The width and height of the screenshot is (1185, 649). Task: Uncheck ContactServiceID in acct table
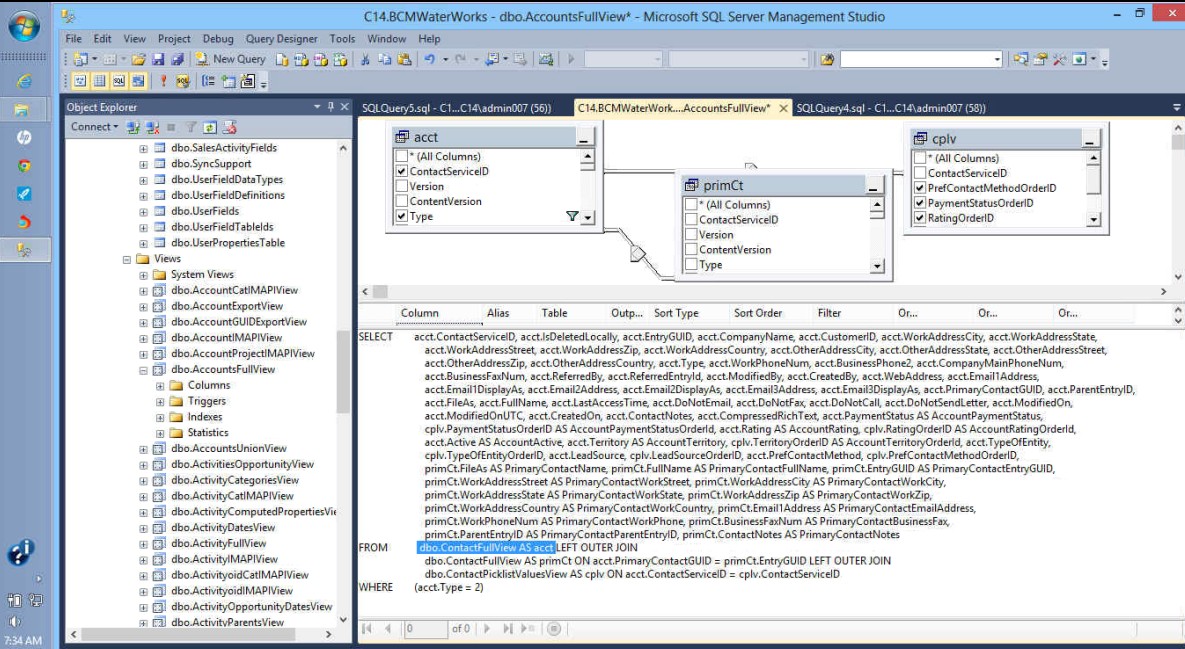(401, 172)
